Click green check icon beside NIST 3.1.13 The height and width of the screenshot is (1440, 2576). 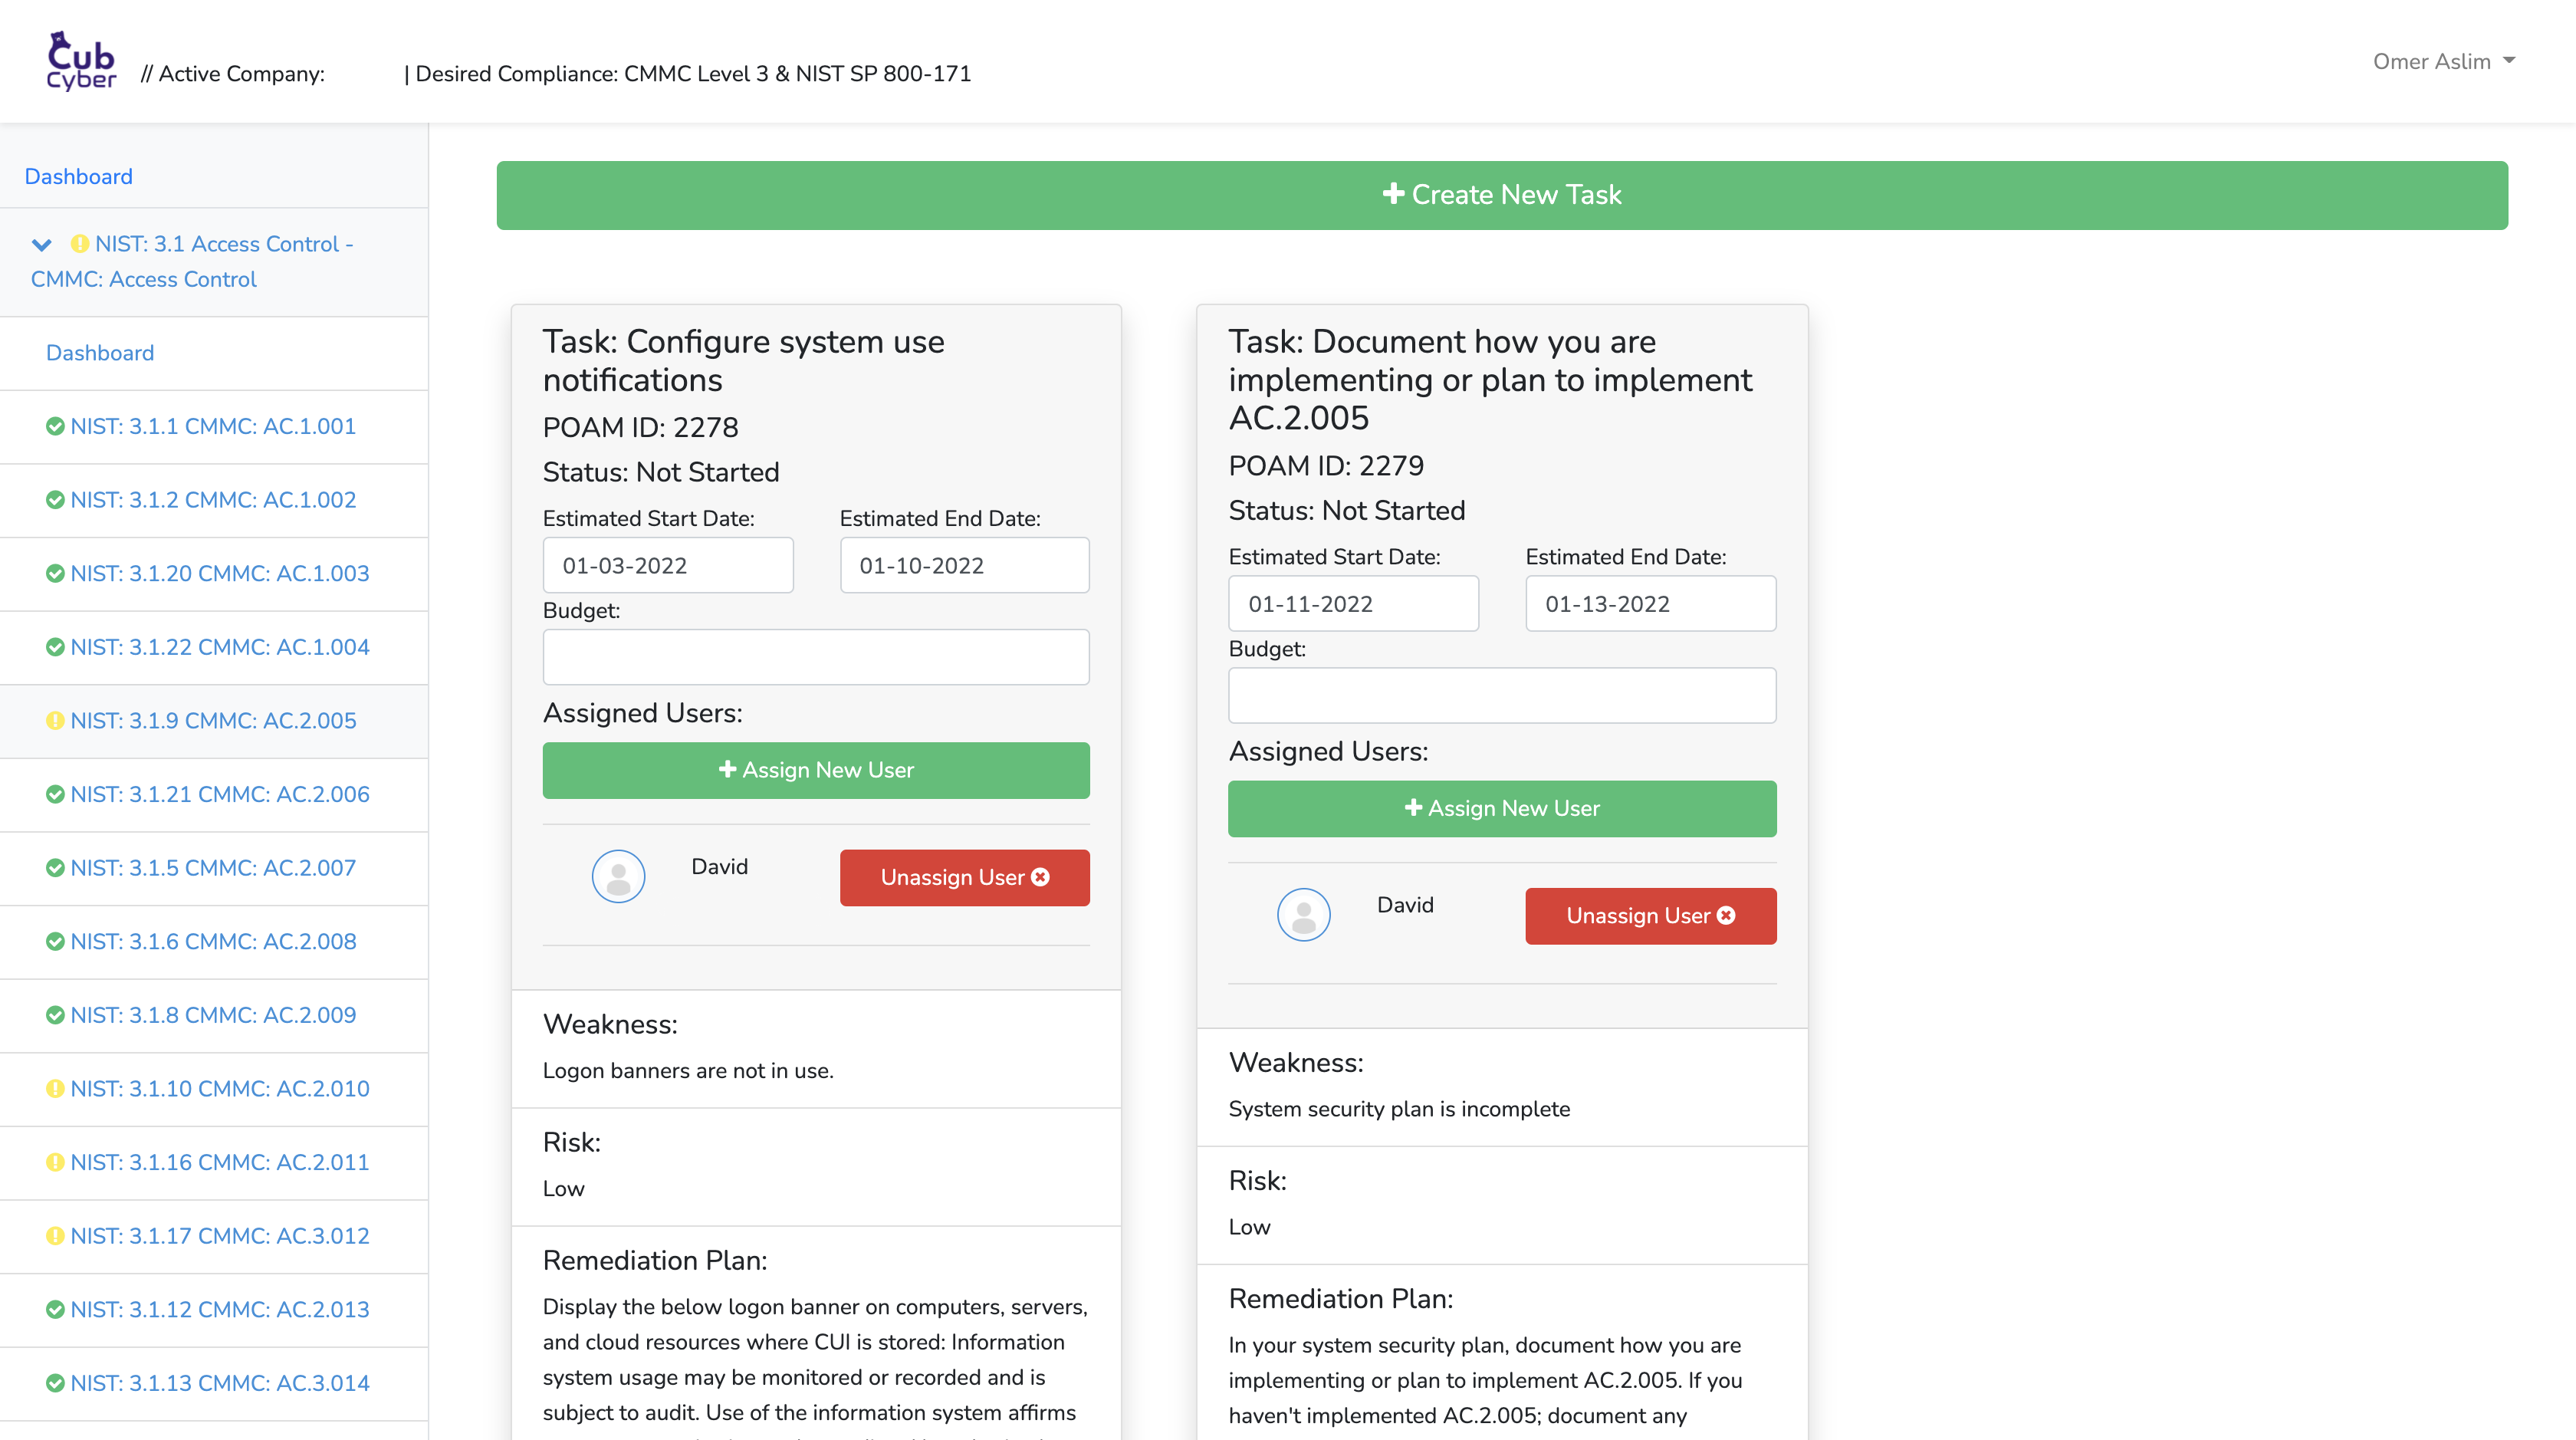coord(55,1383)
